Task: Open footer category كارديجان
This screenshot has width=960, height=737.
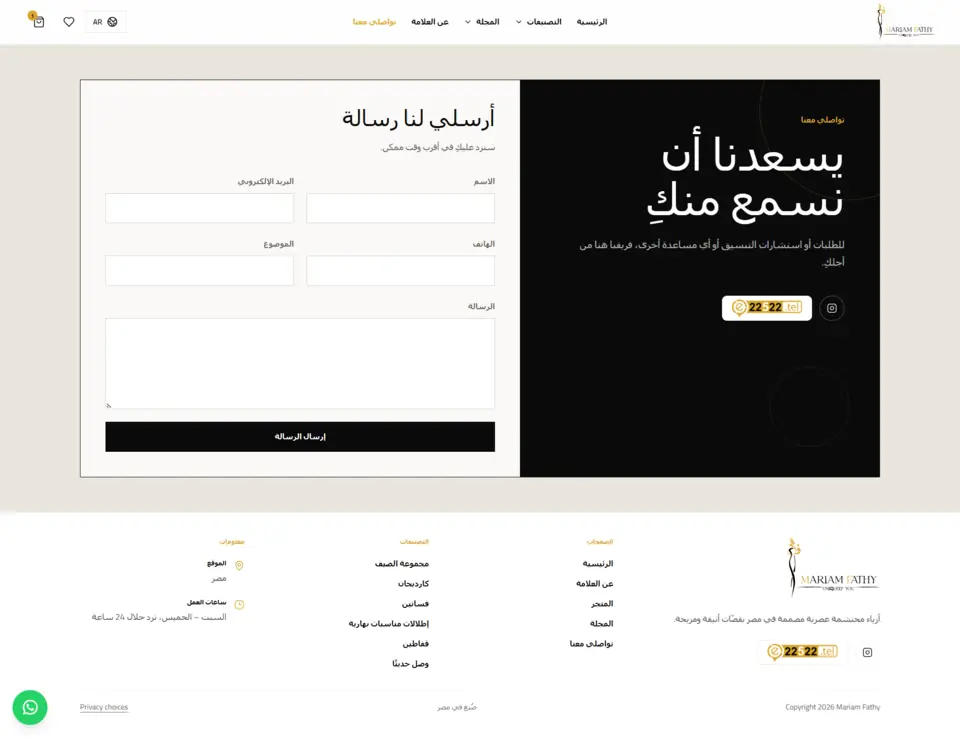Action: (x=413, y=584)
